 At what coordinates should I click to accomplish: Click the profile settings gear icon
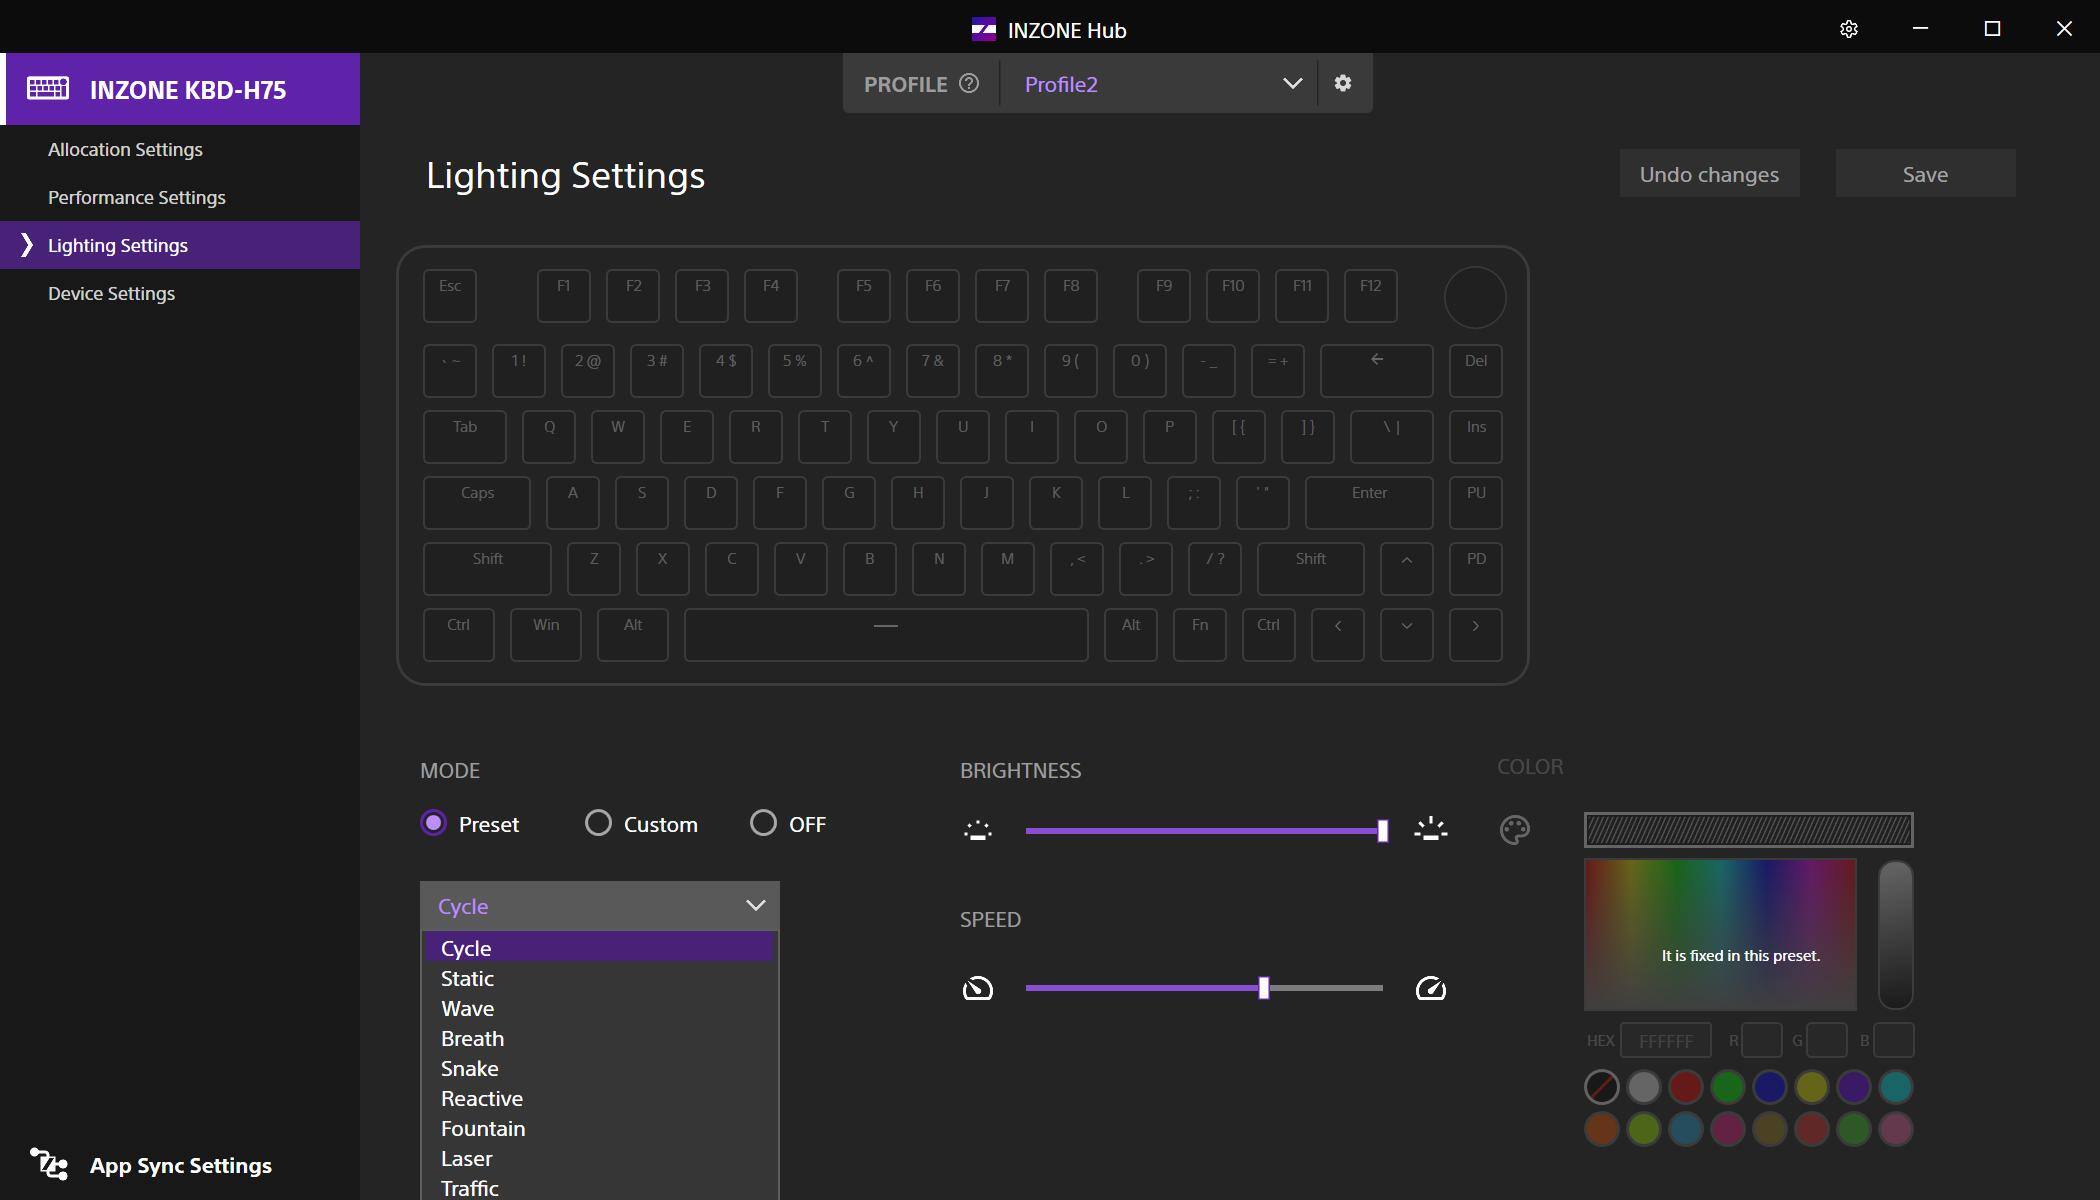click(x=1343, y=84)
